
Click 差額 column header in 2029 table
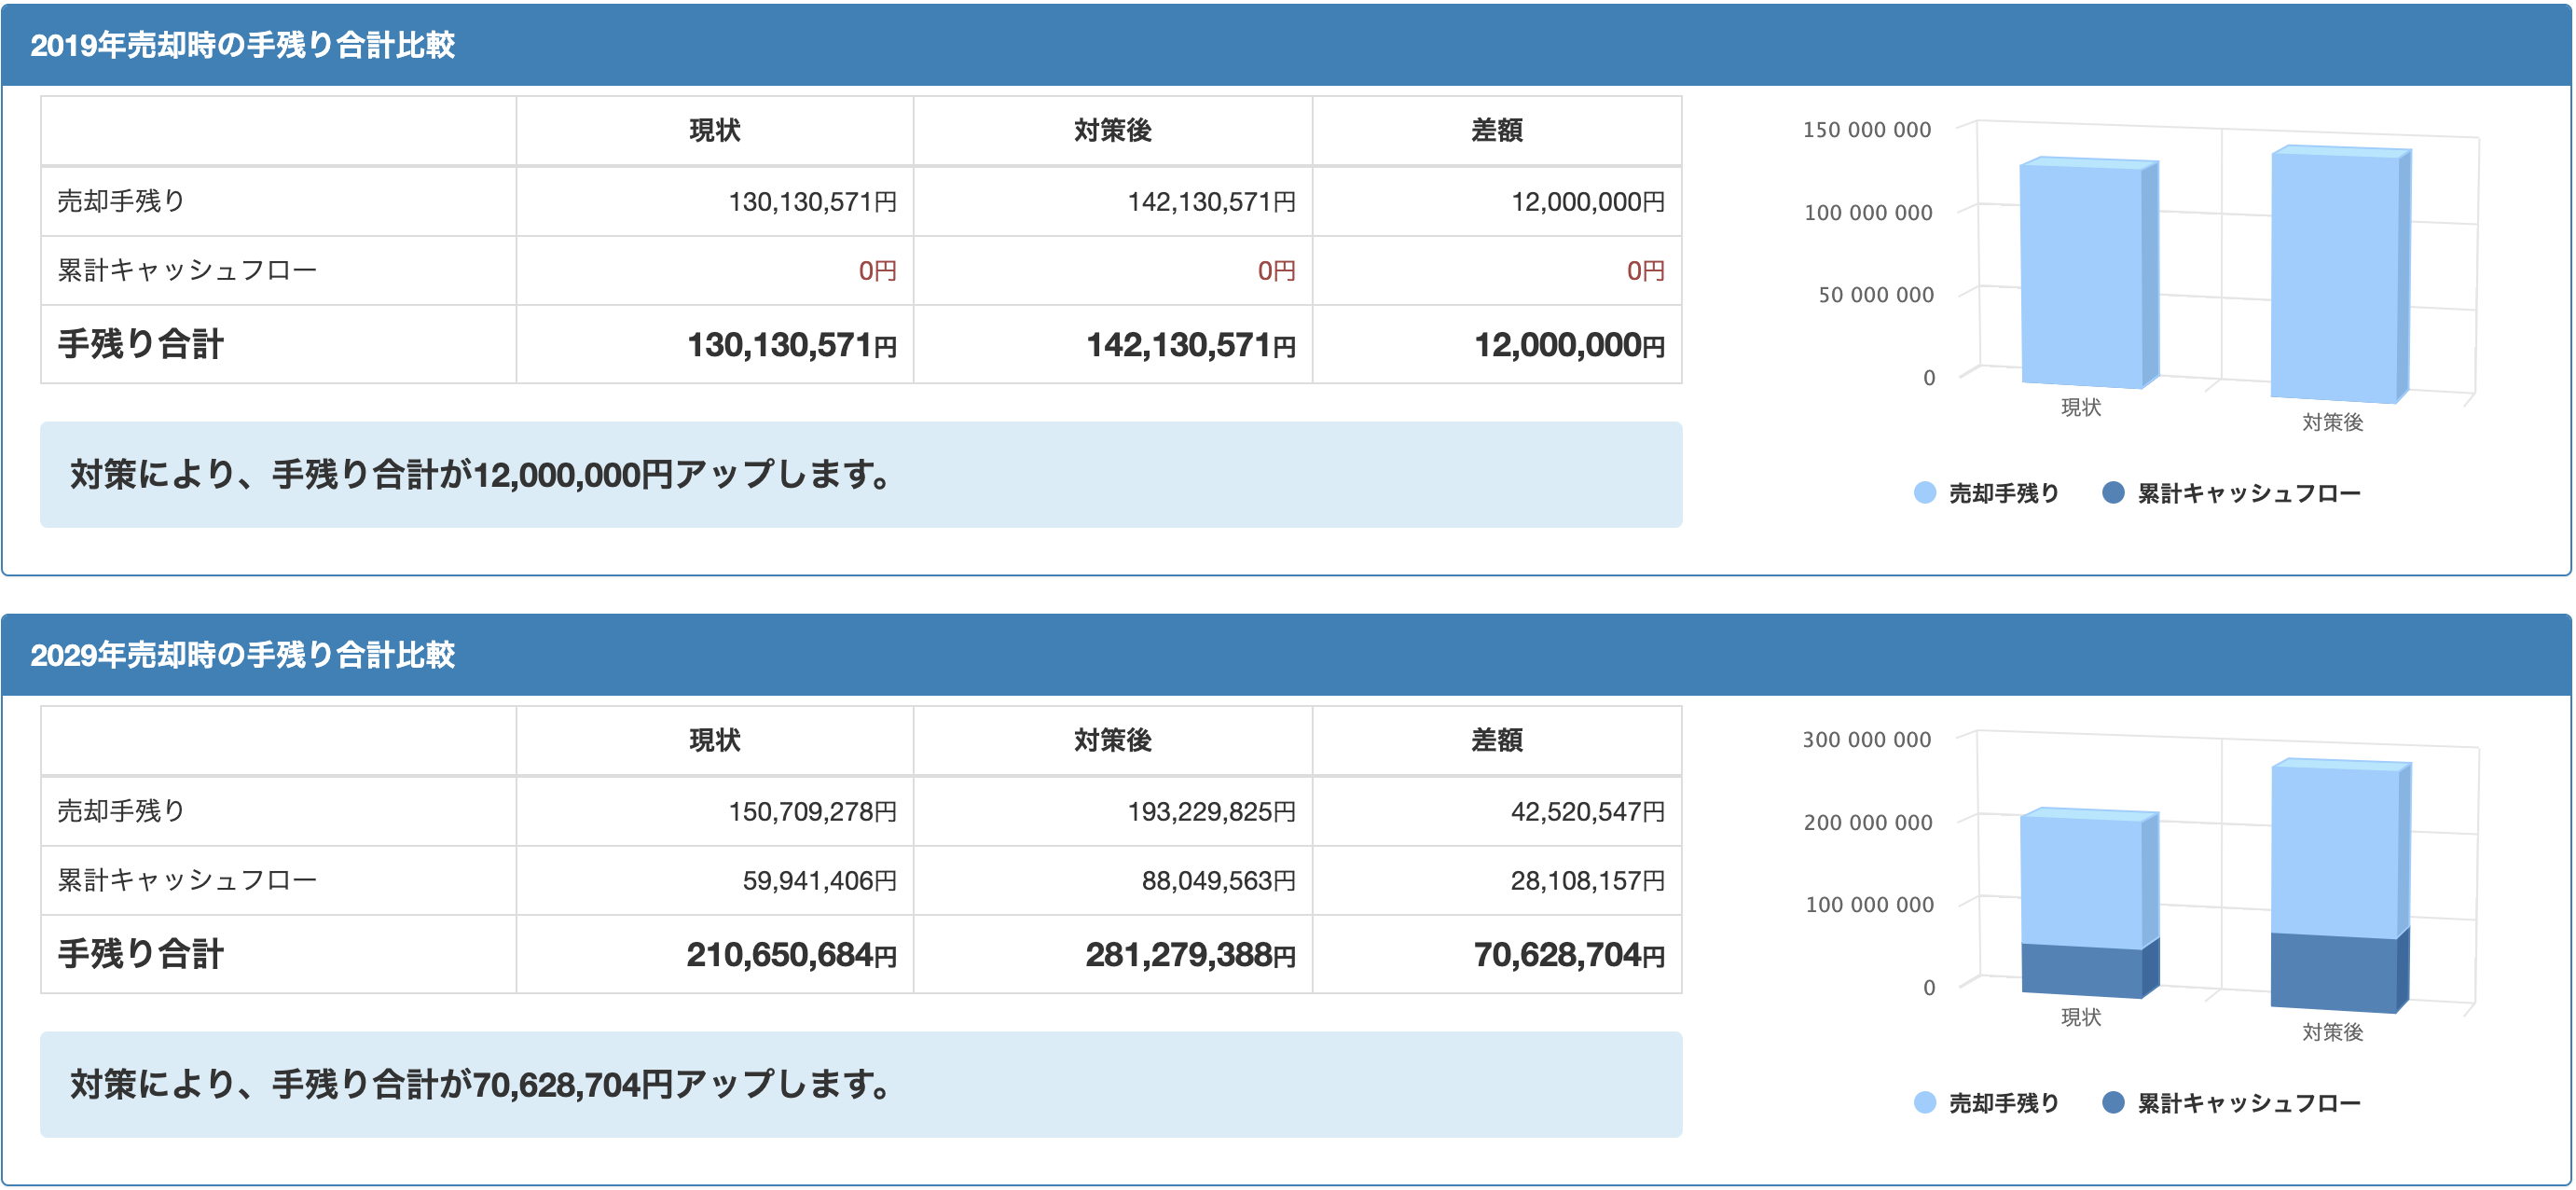coord(1496,740)
